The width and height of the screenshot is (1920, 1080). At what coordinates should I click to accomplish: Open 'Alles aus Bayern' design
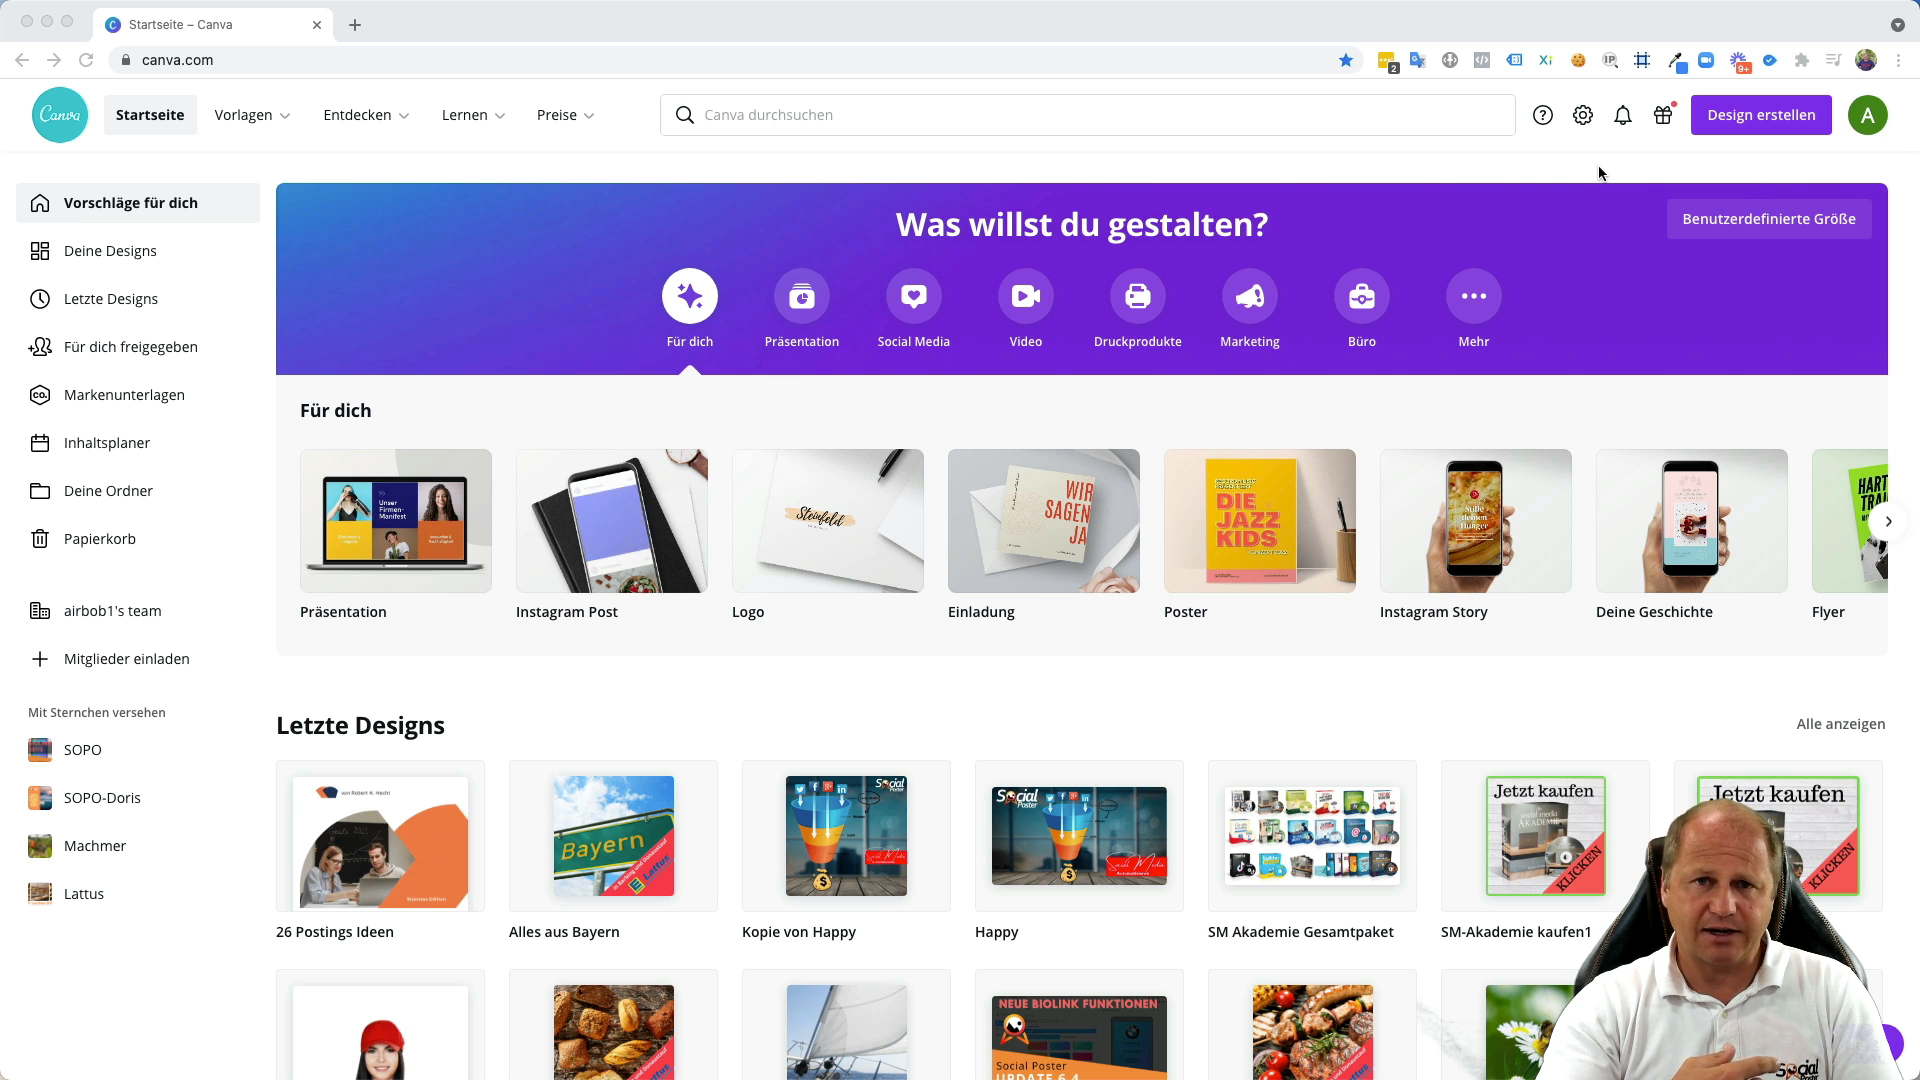[613, 836]
